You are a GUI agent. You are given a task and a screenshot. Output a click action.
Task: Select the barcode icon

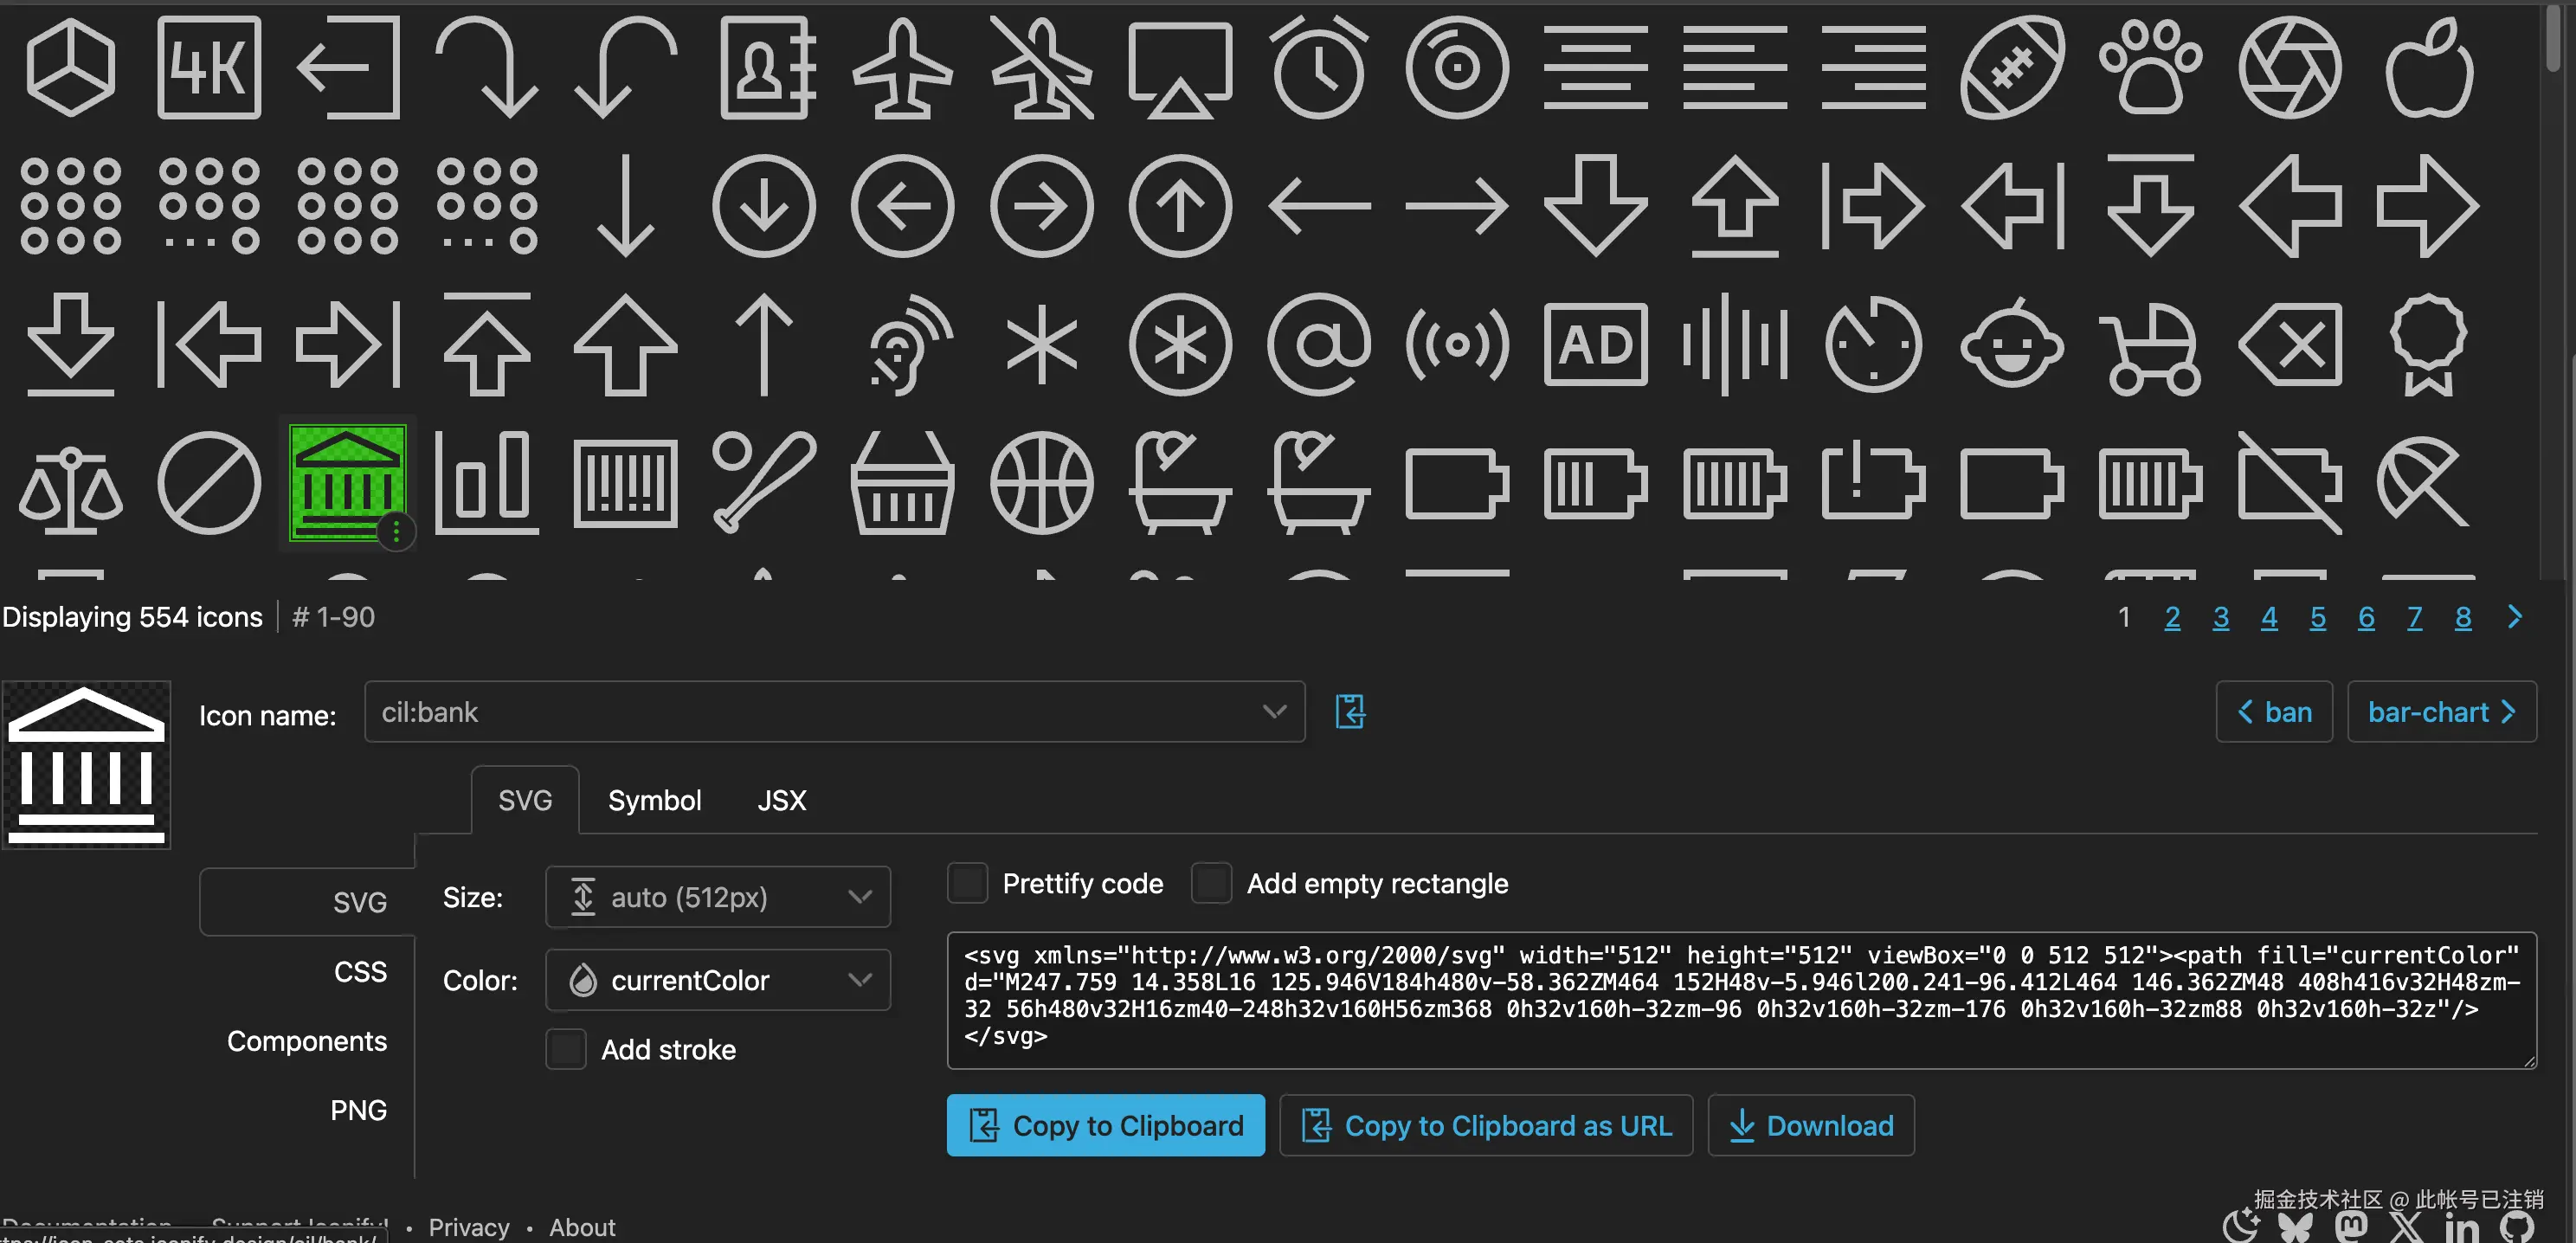[x=625, y=483]
